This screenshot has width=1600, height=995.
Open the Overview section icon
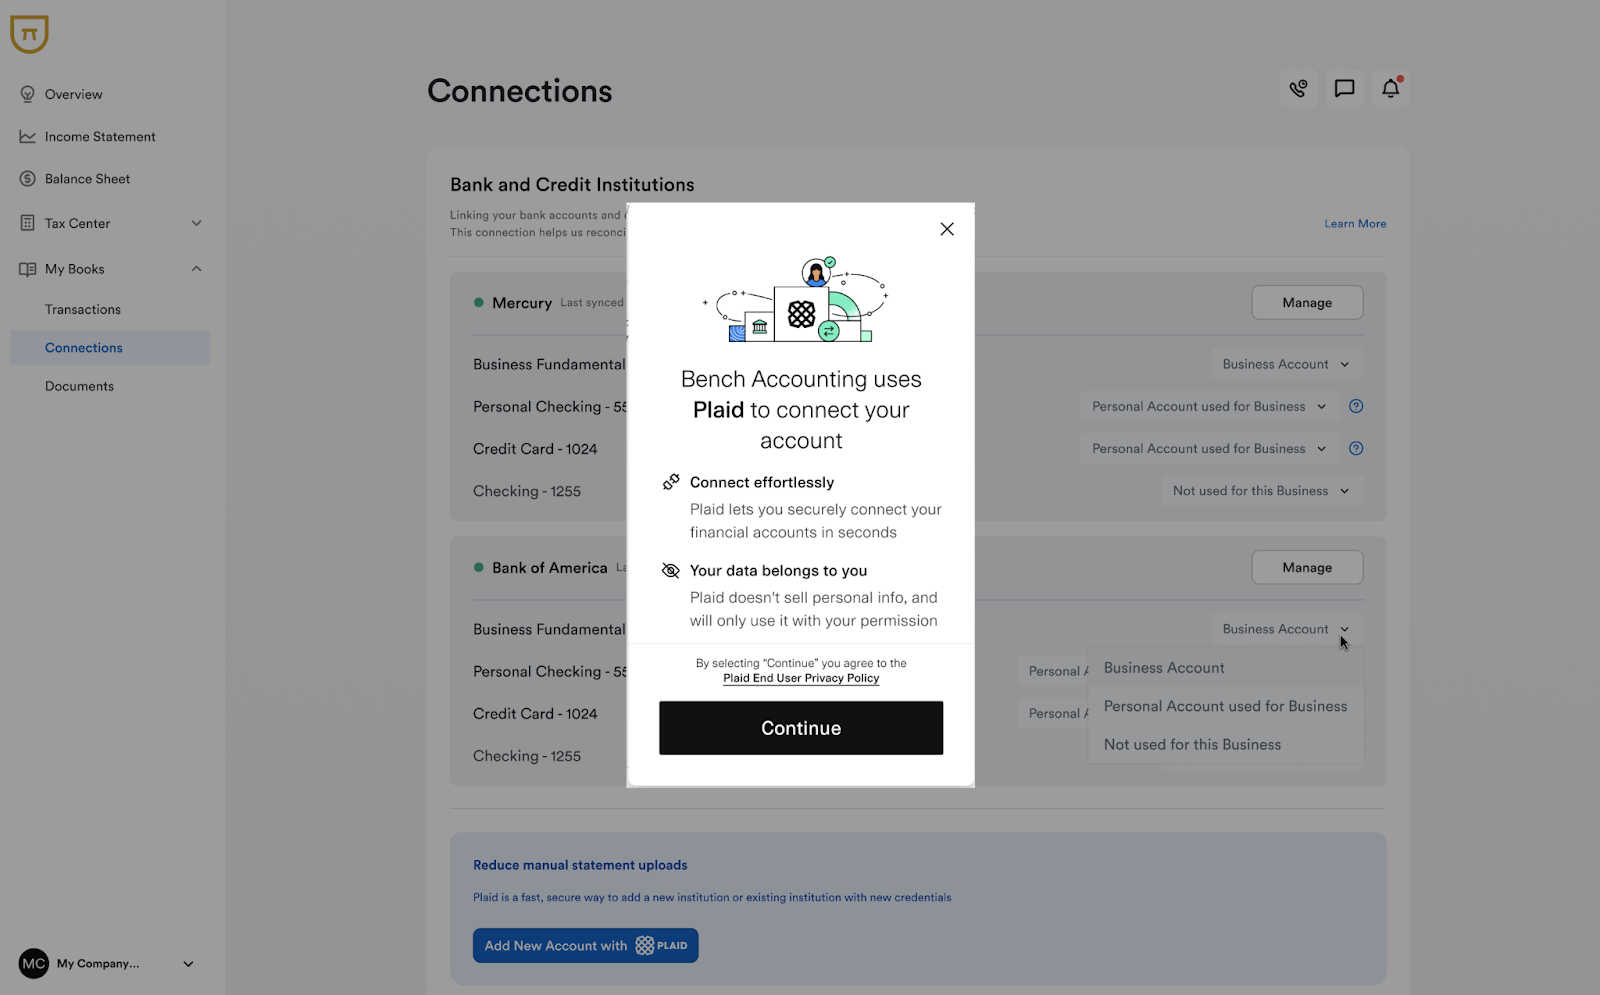(x=28, y=94)
